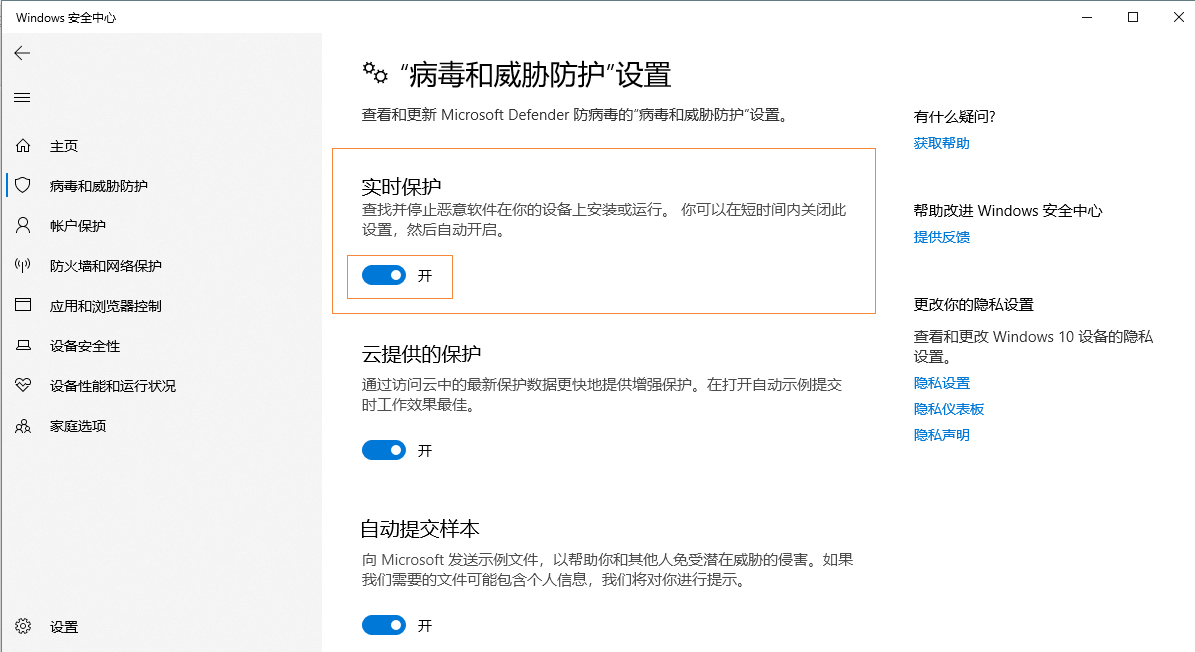Open the 隐私声明 link
1195x652 pixels.
point(941,435)
